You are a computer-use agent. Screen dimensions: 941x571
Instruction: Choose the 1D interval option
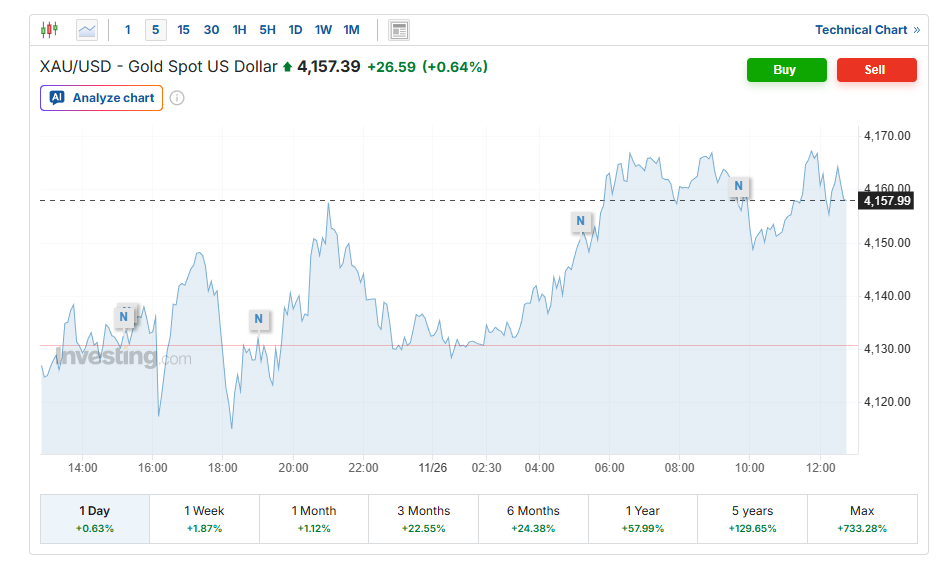295,30
